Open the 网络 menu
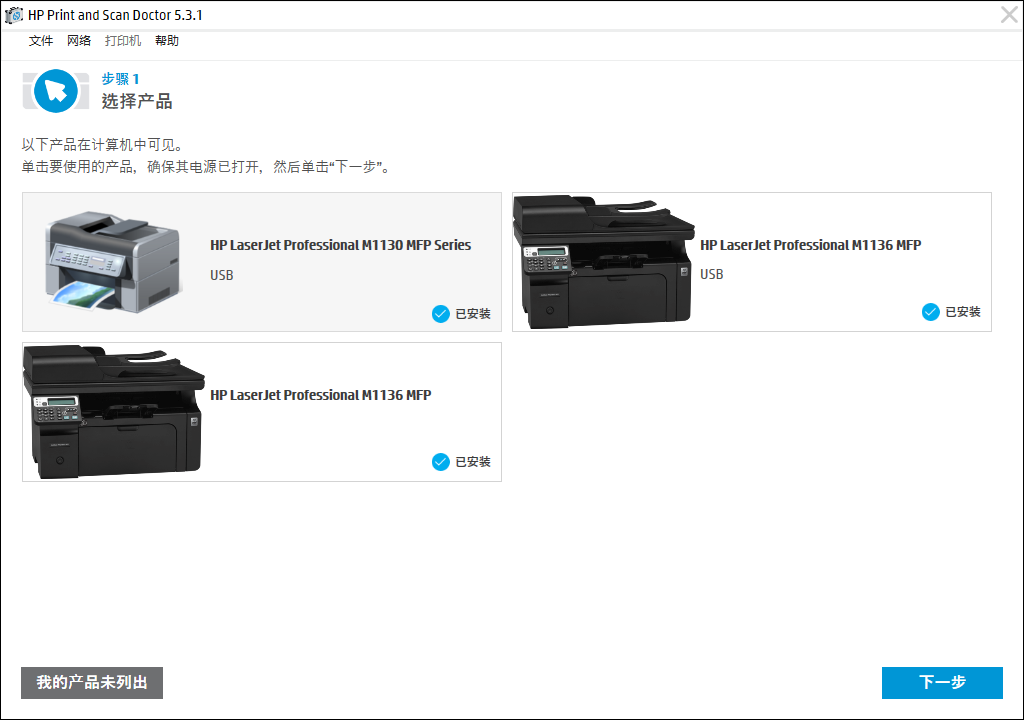 tap(79, 41)
